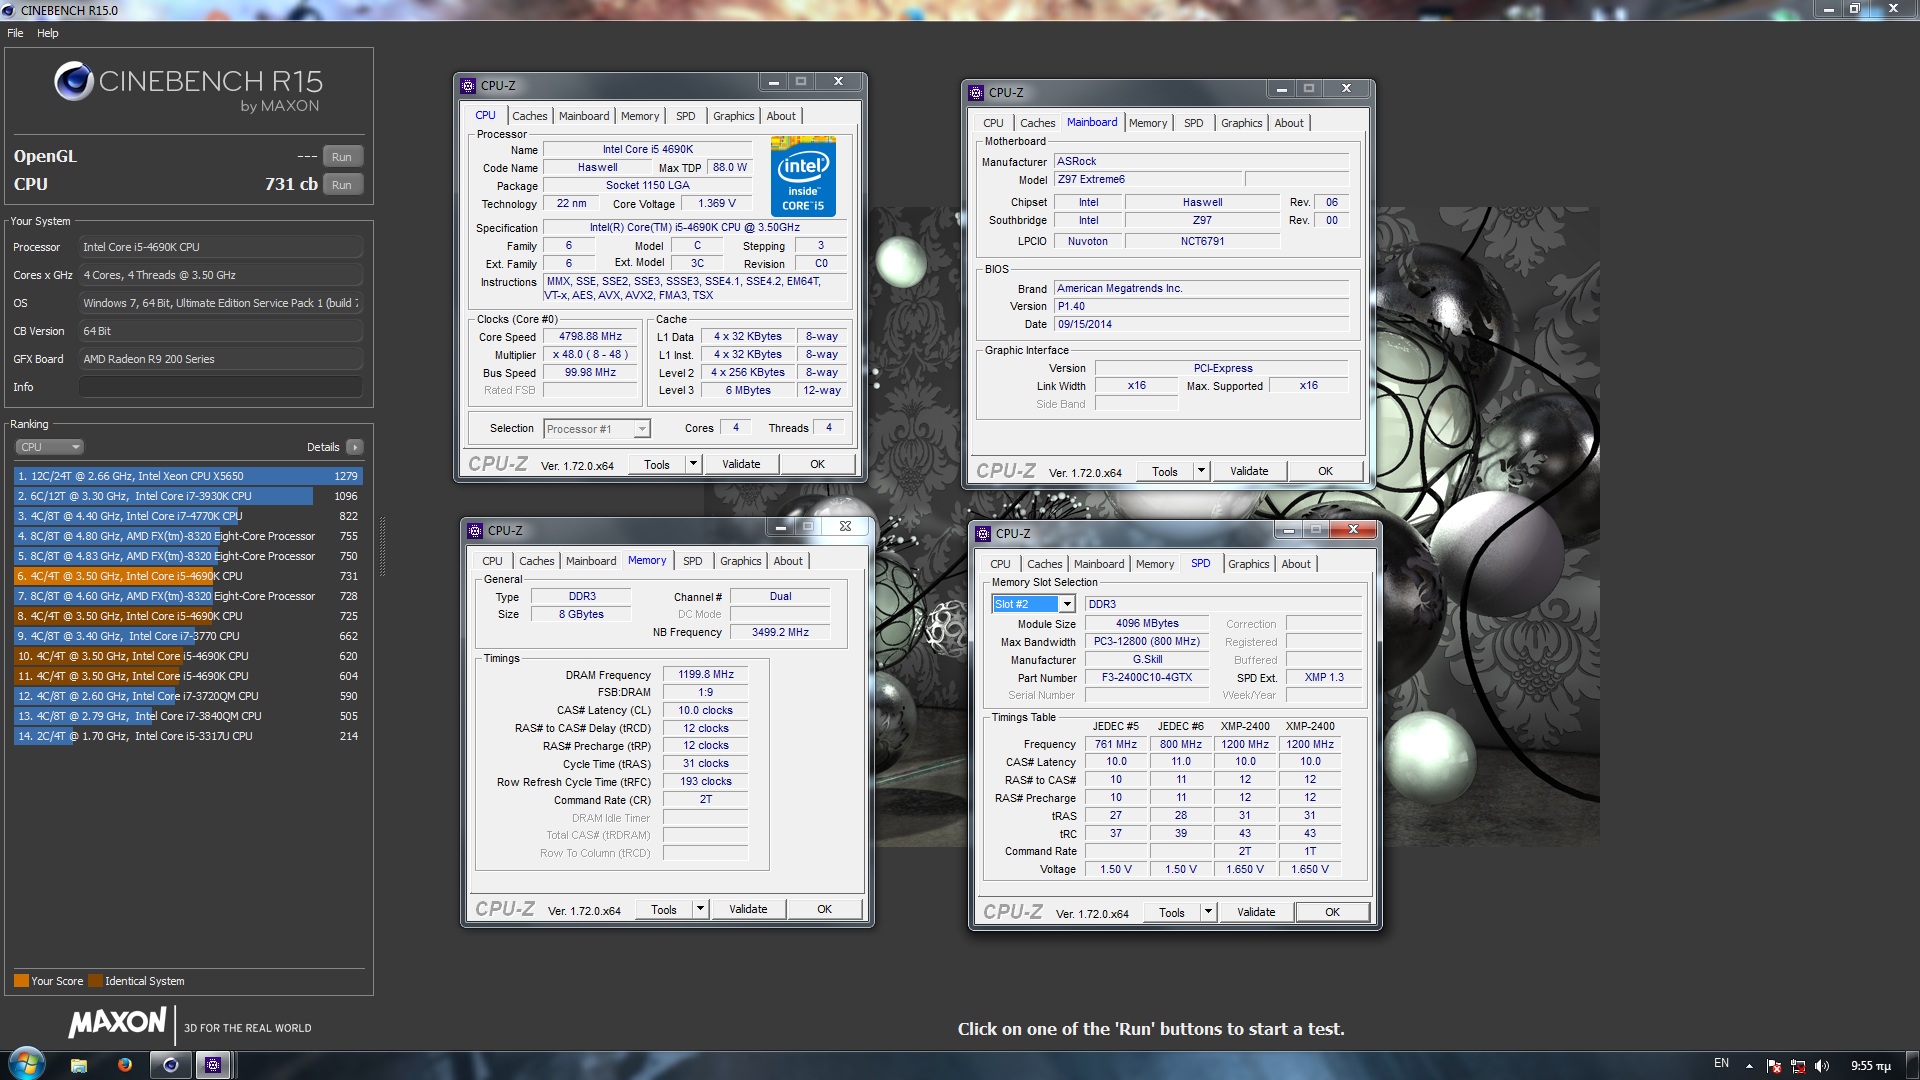This screenshot has width=1920, height=1080.
Task: Switch to Caches tab in Memory CPU-Z window
Action: (536, 561)
